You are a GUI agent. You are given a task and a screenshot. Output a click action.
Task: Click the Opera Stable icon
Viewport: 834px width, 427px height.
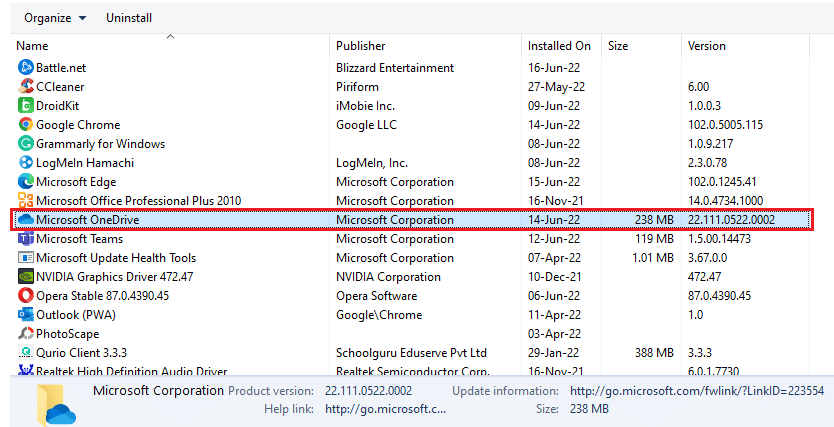(x=26, y=296)
